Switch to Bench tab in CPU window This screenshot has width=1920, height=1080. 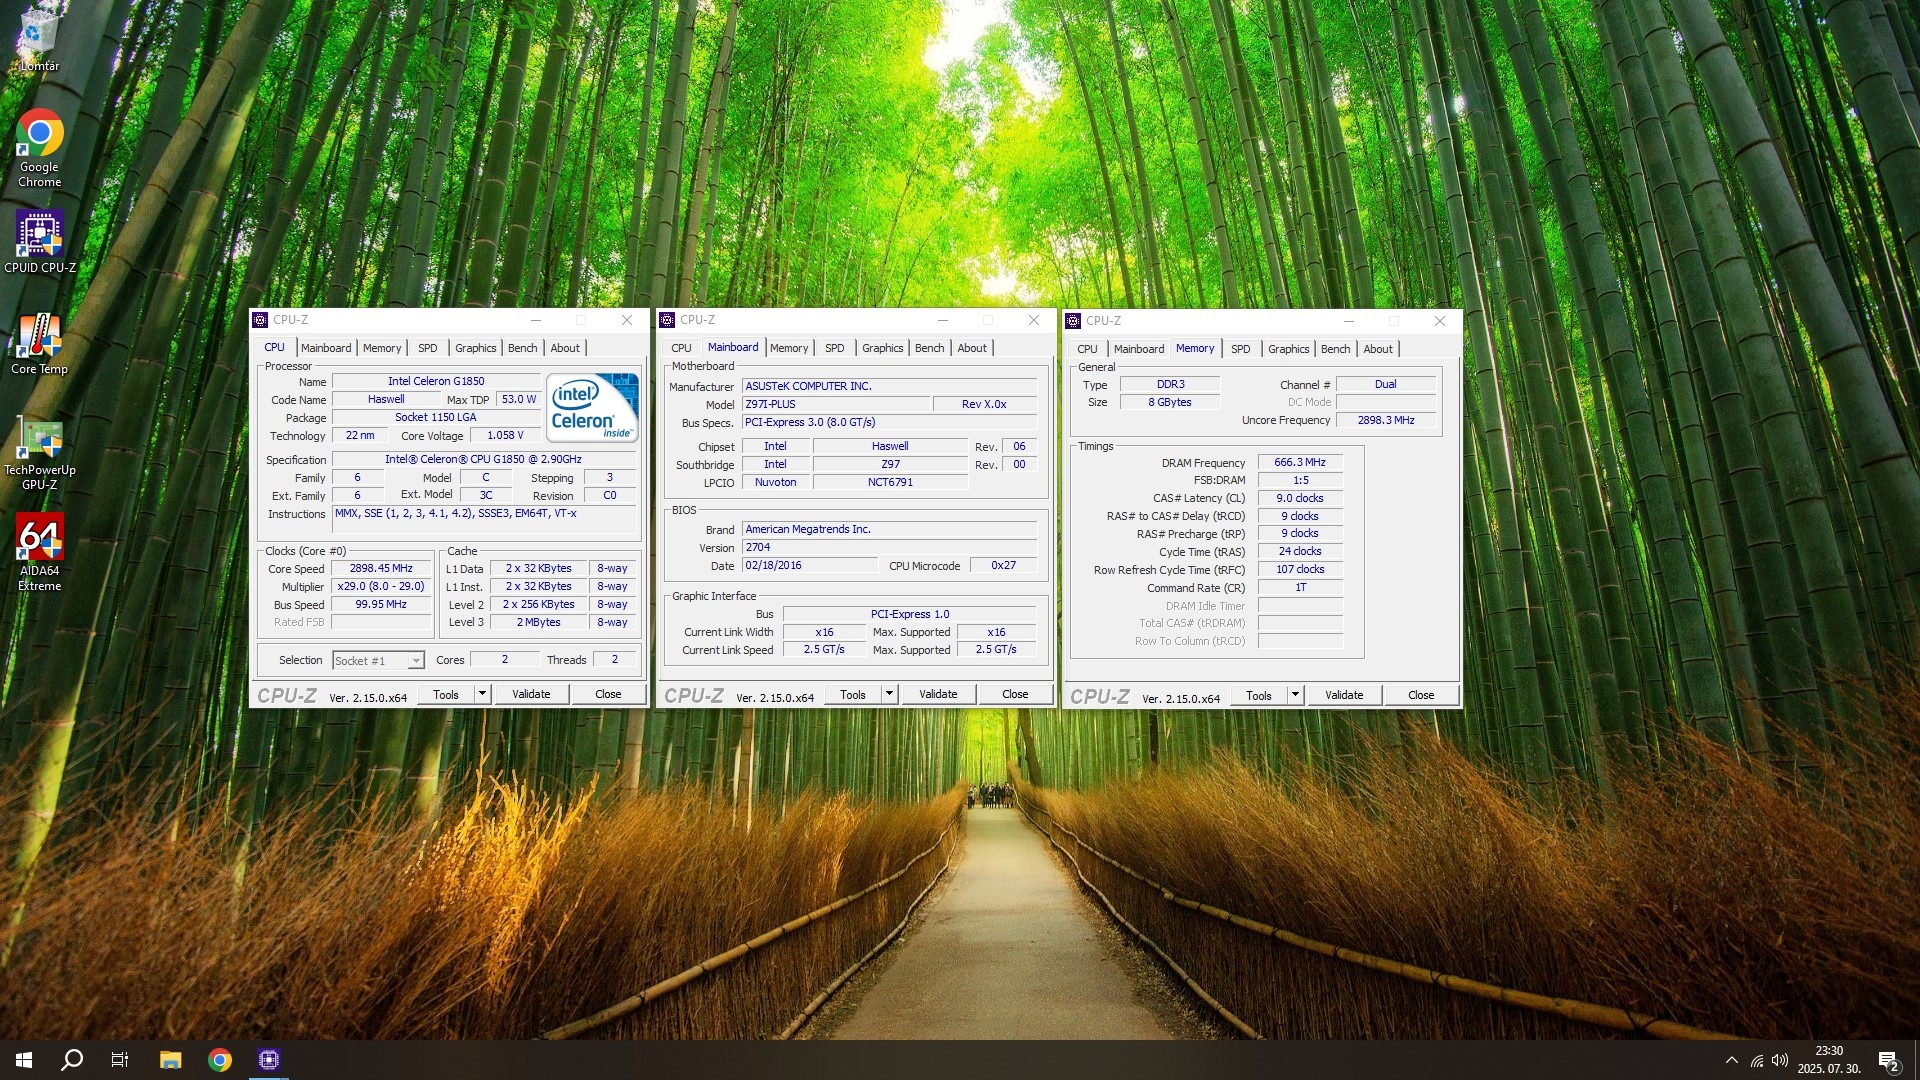(522, 348)
